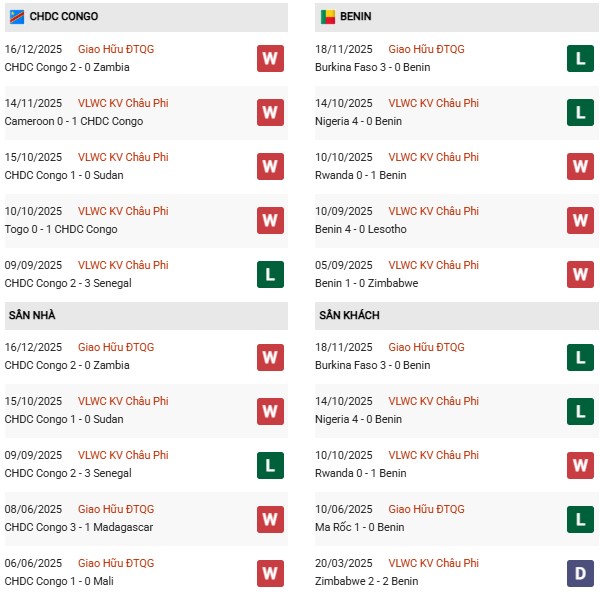The image size is (600, 596).
Task: Click W badge for Benin 4-0 Lesotho
Action: pos(581,221)
